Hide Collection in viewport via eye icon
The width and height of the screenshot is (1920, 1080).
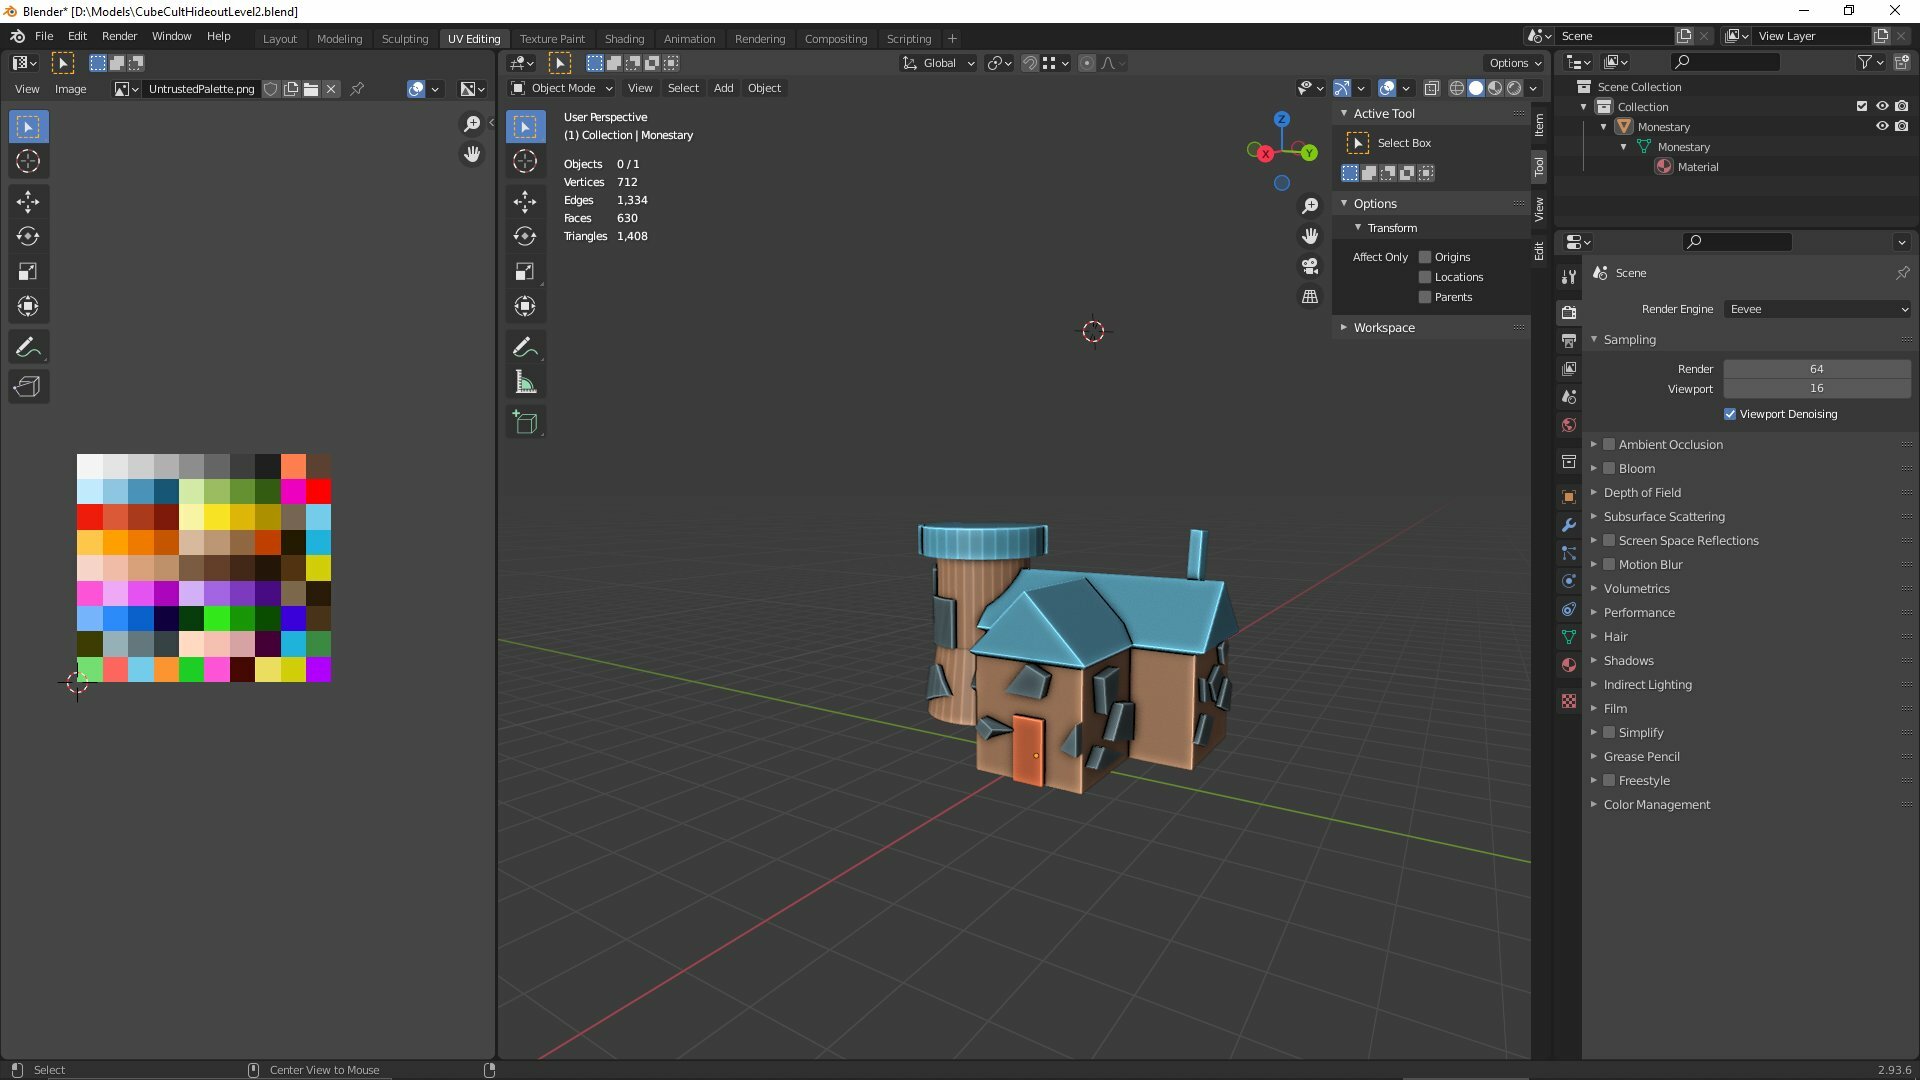coord(1882,106)
